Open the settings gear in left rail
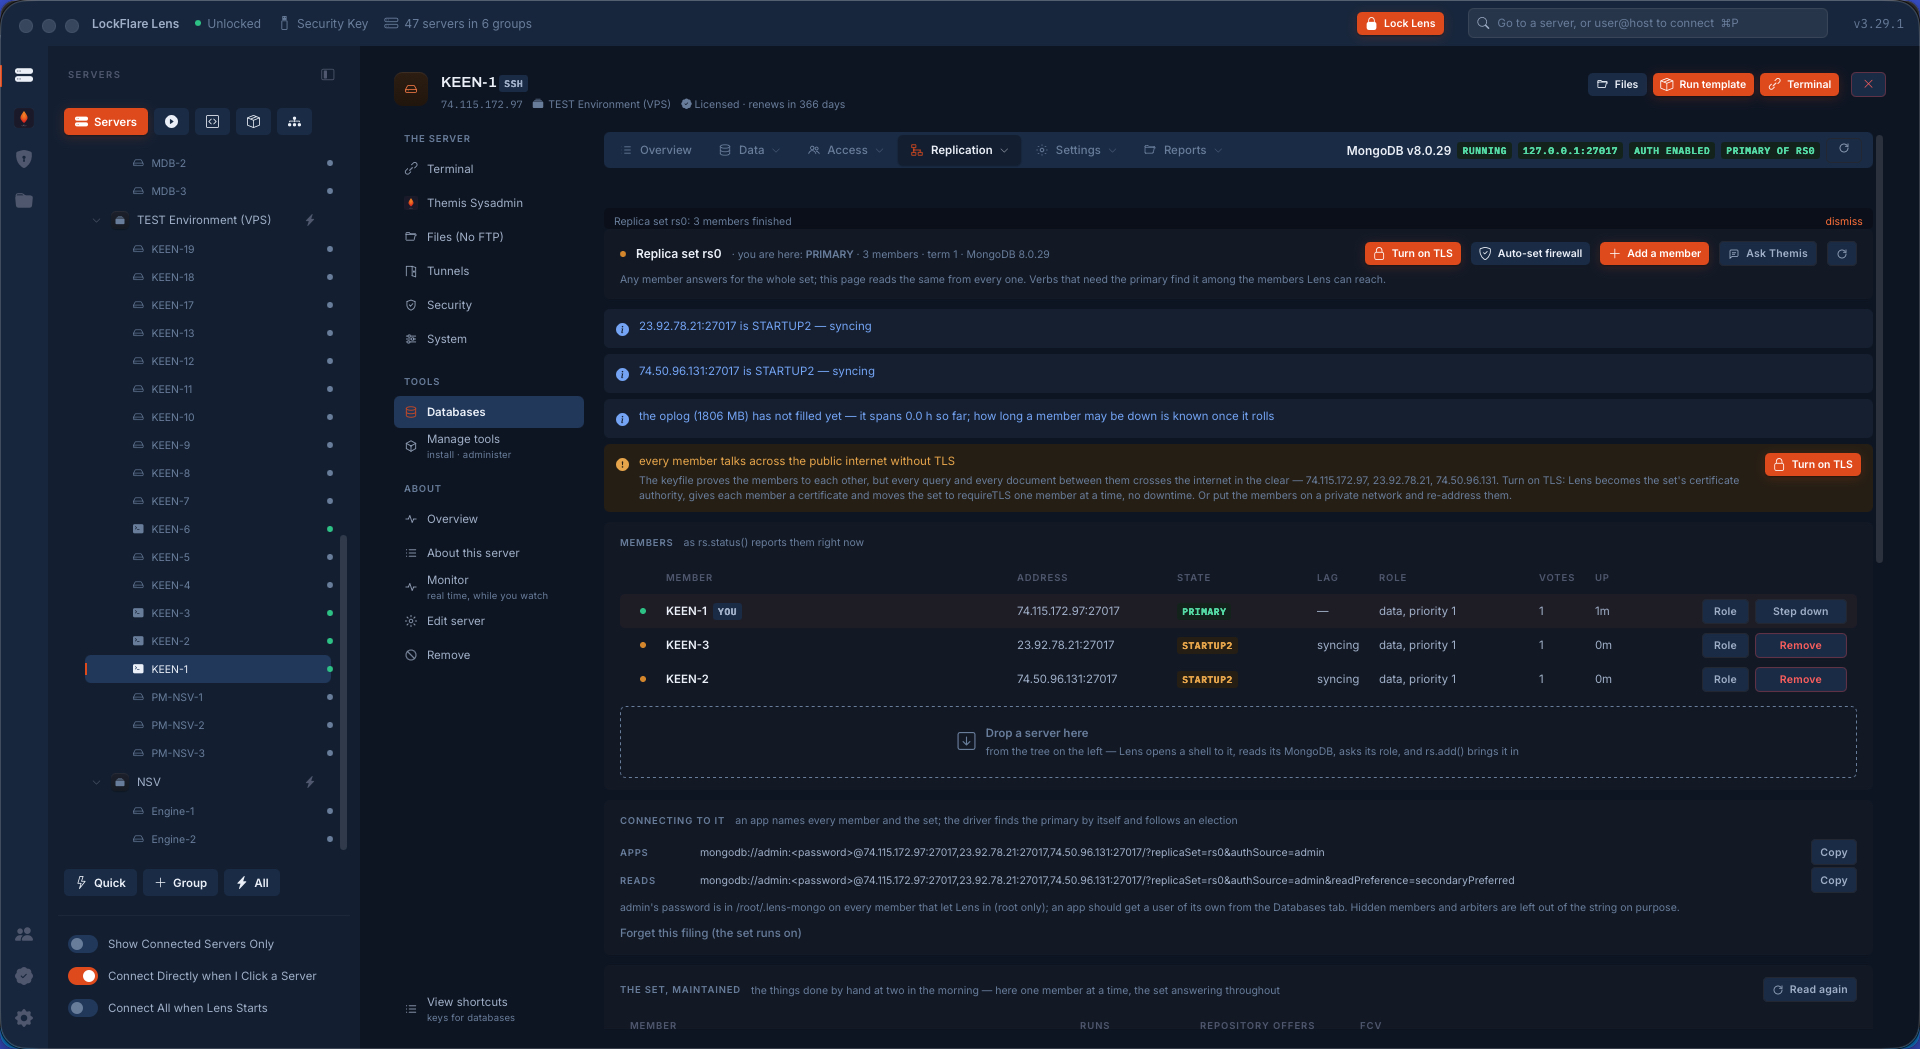Image resolution: width=1920 pixels, height=1049 pixels. coord(24,1018)
